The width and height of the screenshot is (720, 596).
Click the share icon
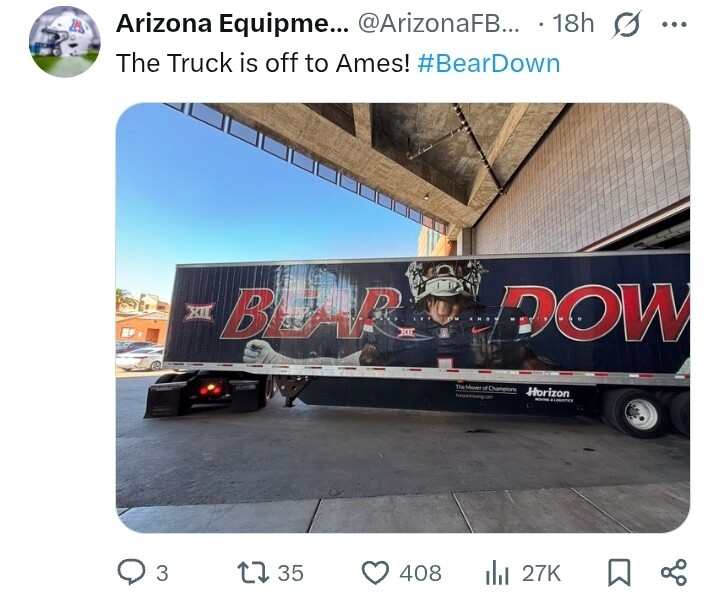(674, 572)
